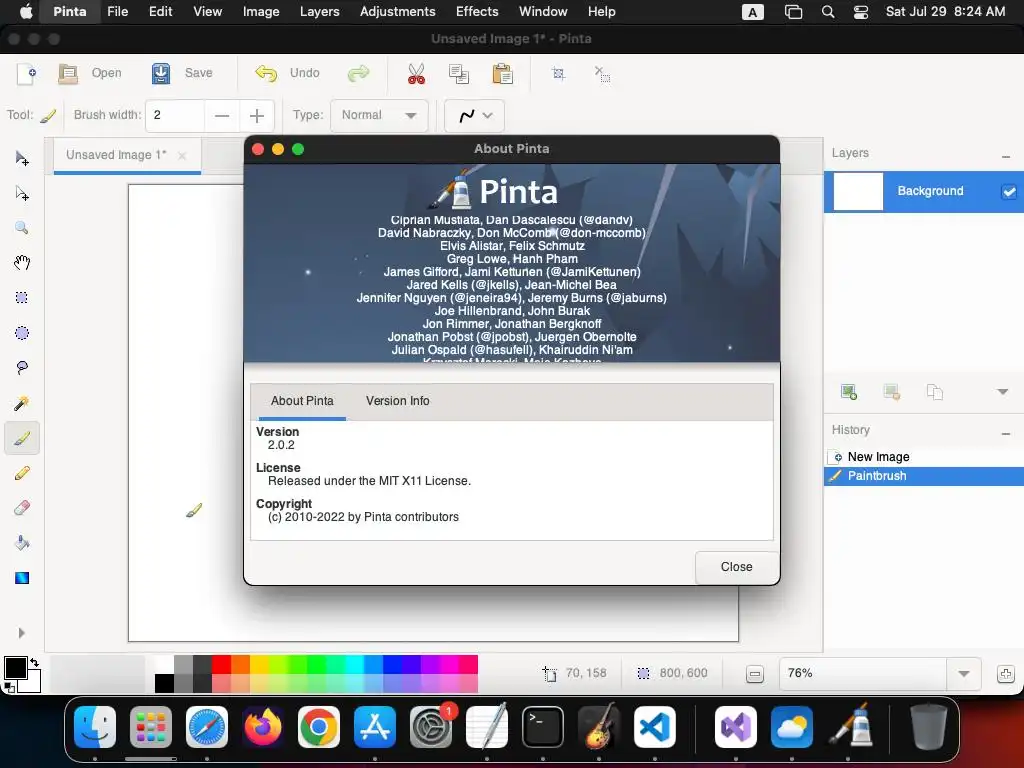Image resolution: width=1024 pixels, height=768 pixels.
Task: Click the black primary color swatch
Action: (x=16, y=668)
